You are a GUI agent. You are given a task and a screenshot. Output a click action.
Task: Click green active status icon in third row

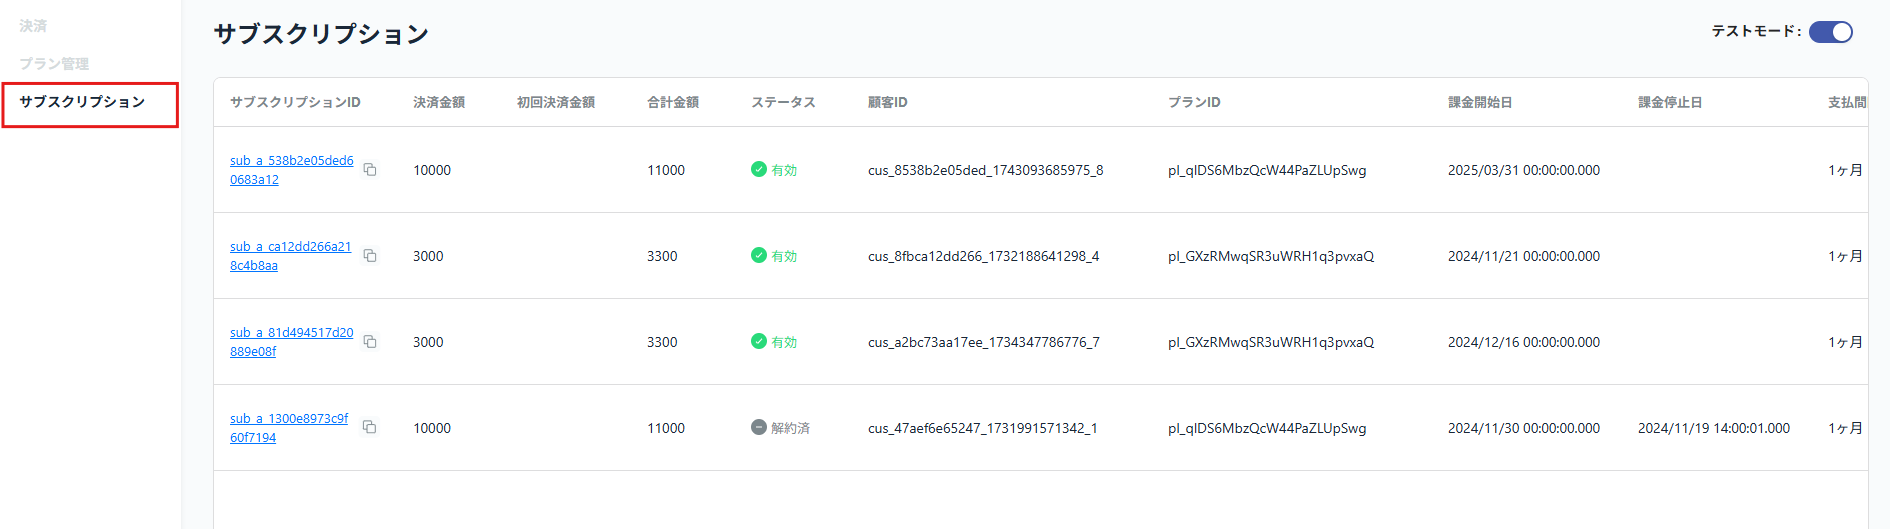click(x=759, y=341)
